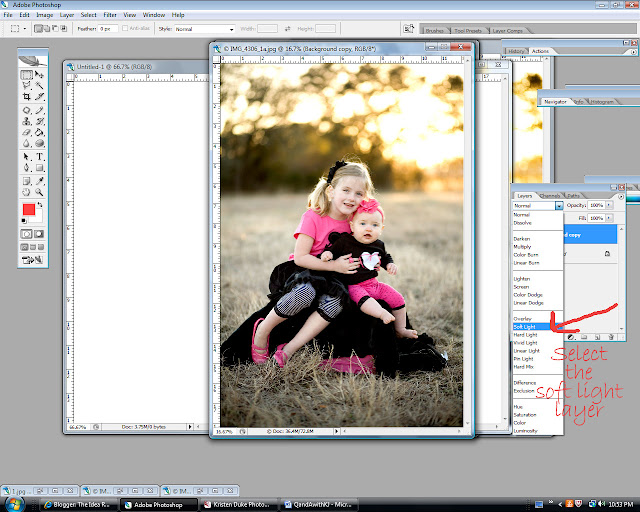Select the Slice tool
This screenshot has width=640, height=512.
[x=39, y=97]
